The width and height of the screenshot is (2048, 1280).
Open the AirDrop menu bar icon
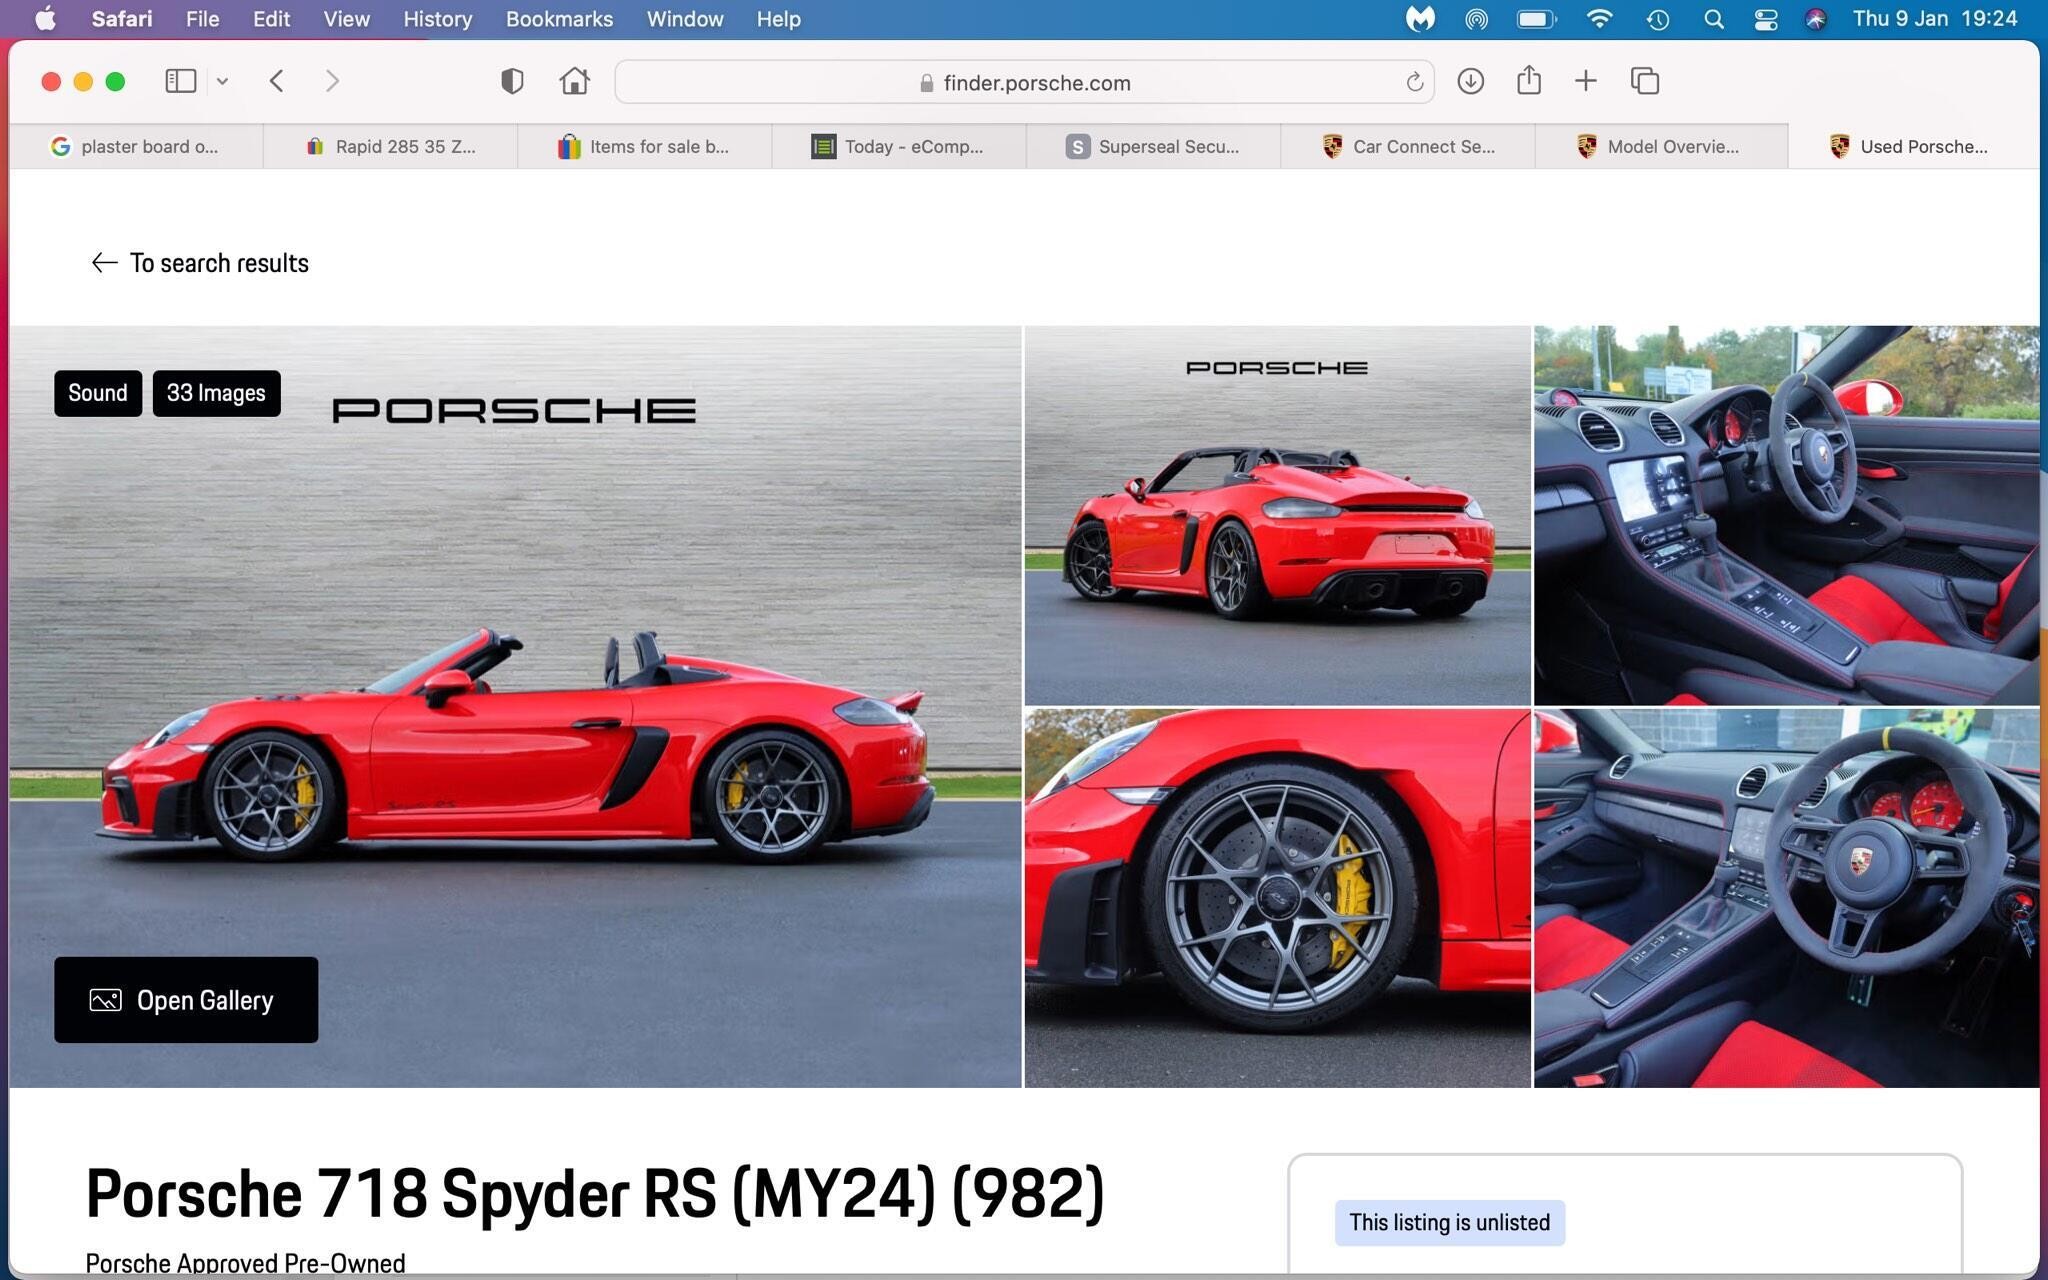click(x=1476, y=19)
